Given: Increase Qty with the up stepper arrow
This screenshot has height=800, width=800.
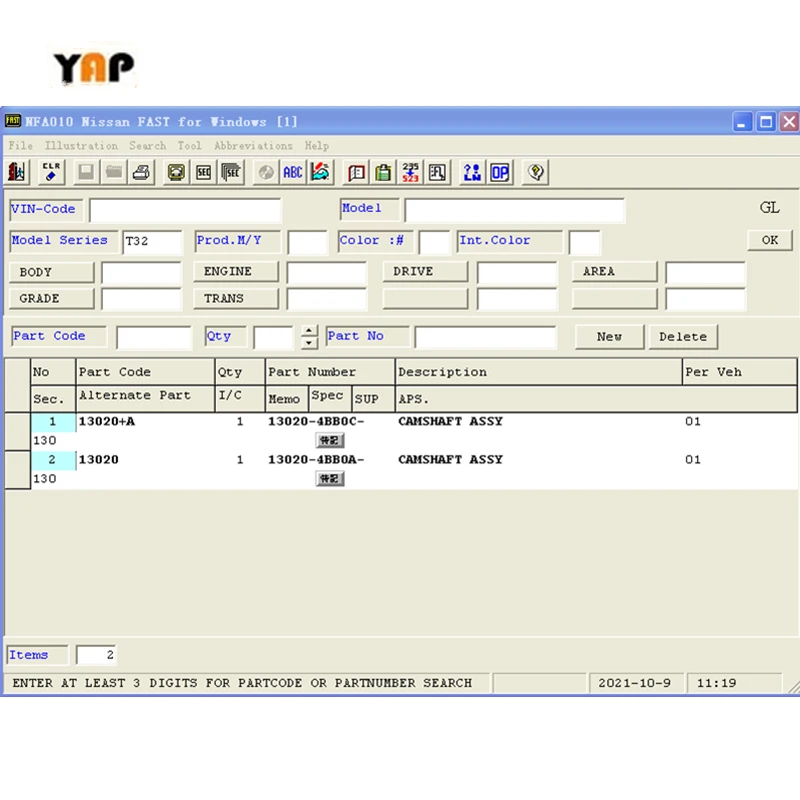Looking at the screenshot, I should click(x=309, y=331).
